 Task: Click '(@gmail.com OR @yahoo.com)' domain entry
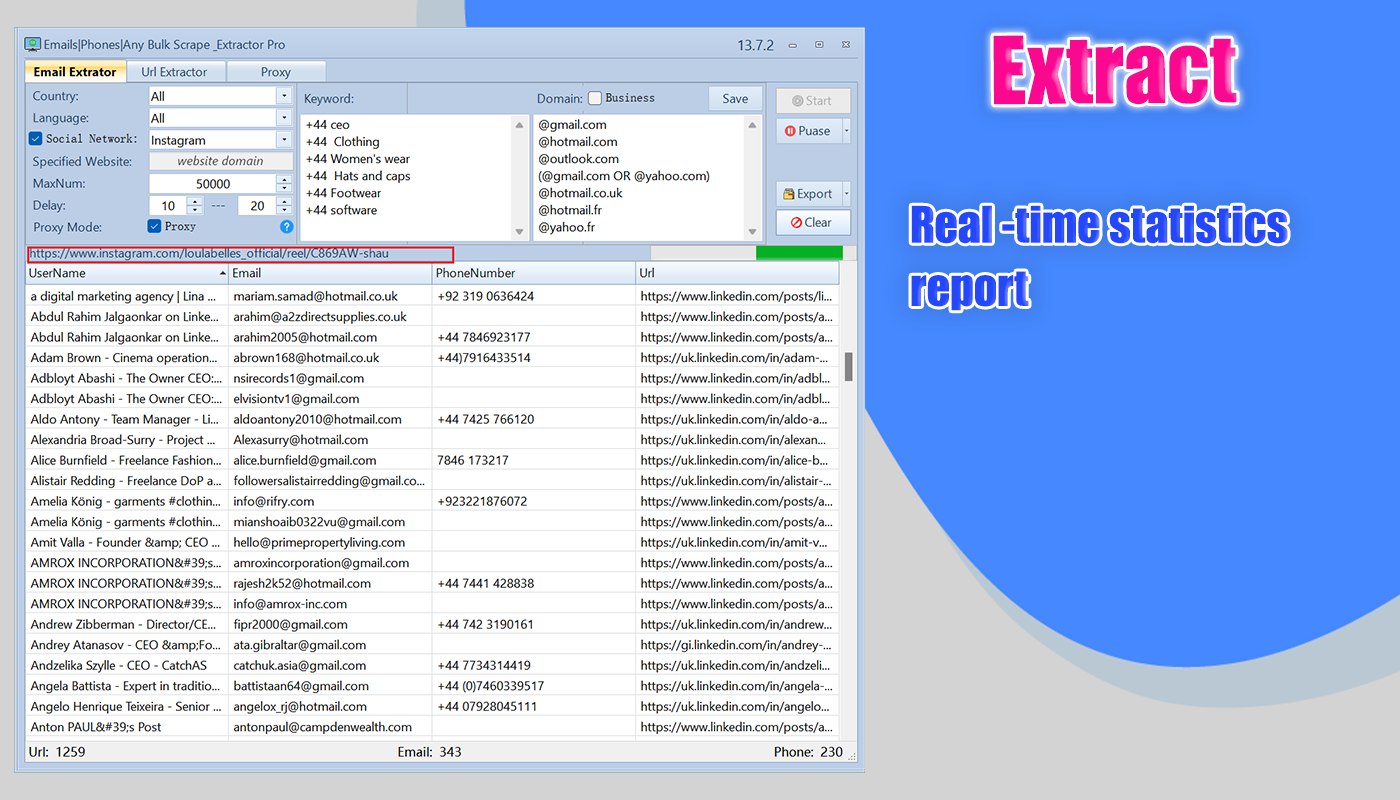click(624, 176)
